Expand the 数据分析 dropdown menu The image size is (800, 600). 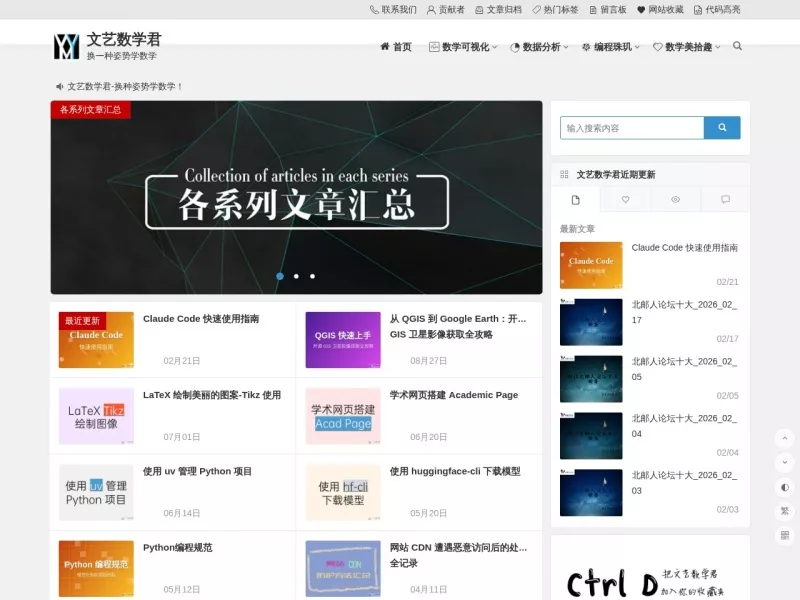539,47
